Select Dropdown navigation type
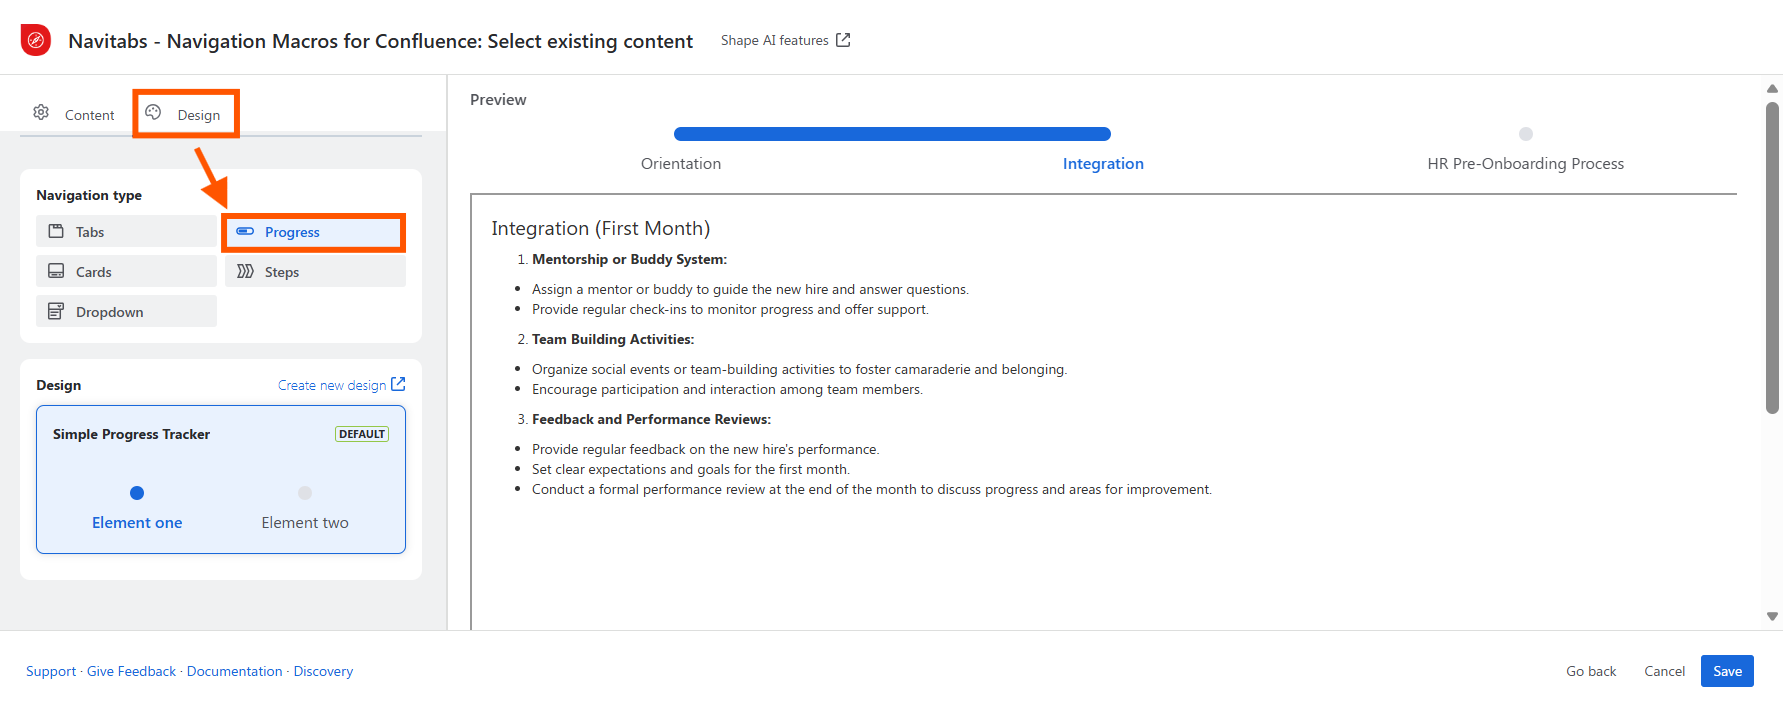1783x706 pixels. (x=126, y=311)
